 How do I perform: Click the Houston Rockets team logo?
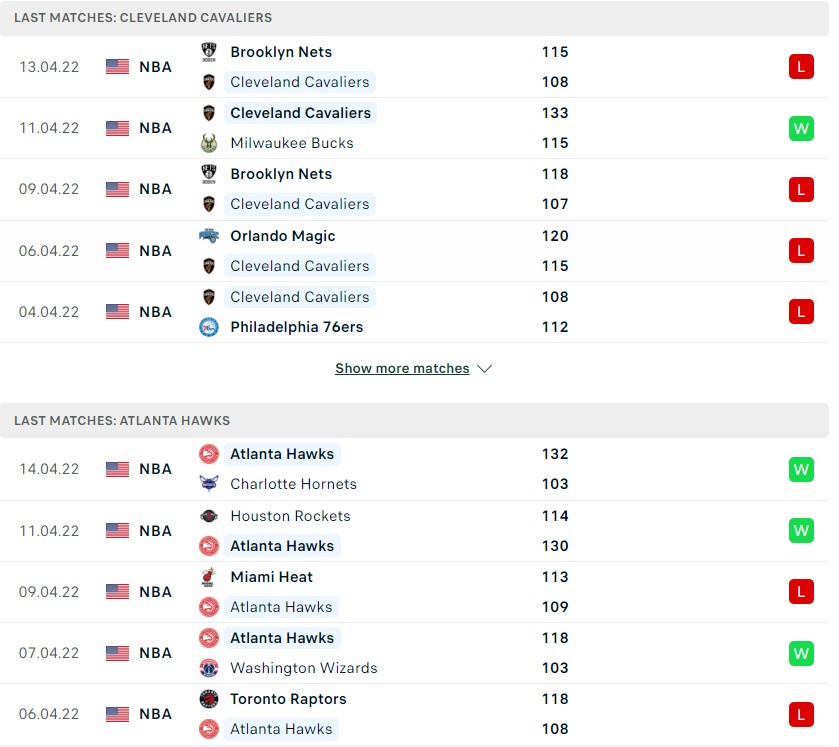point(208,516)
